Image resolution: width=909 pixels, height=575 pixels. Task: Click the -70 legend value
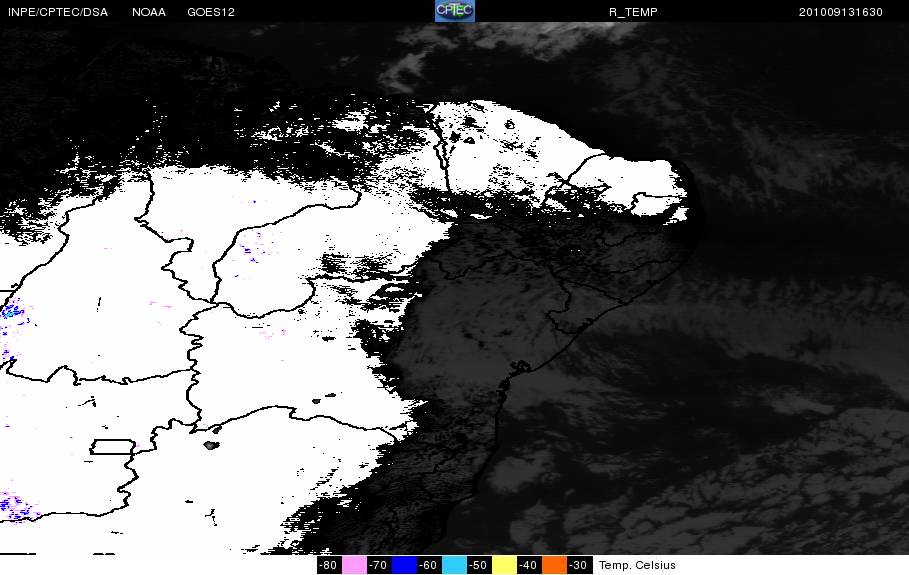(x=379, y=565)
